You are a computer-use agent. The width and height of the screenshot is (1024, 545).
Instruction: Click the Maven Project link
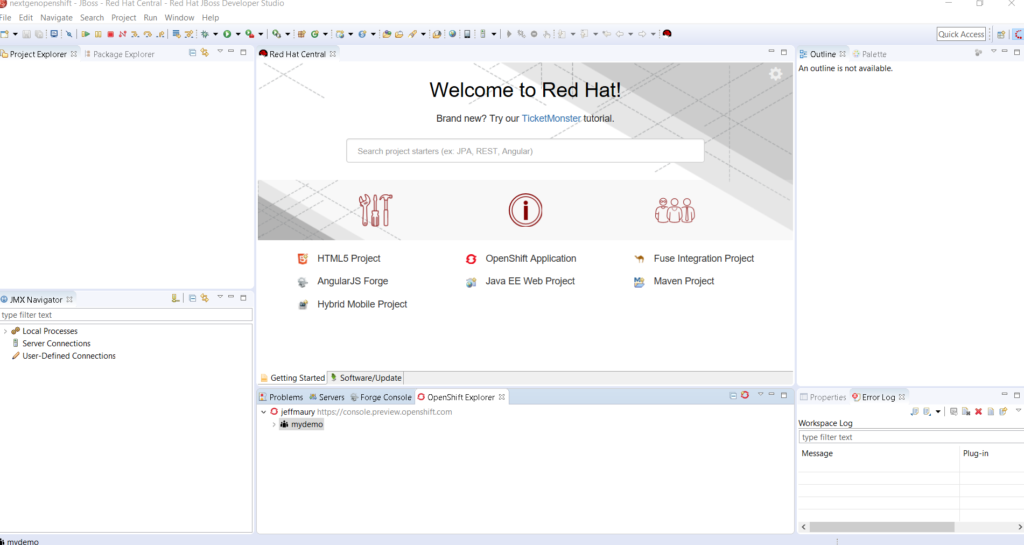684,282
